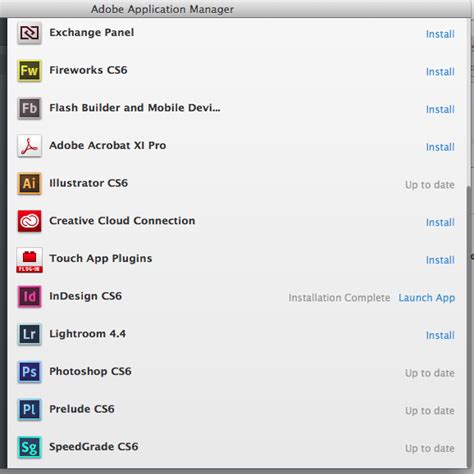Select the InDesign CS6 name text

(x=86, y=296)
